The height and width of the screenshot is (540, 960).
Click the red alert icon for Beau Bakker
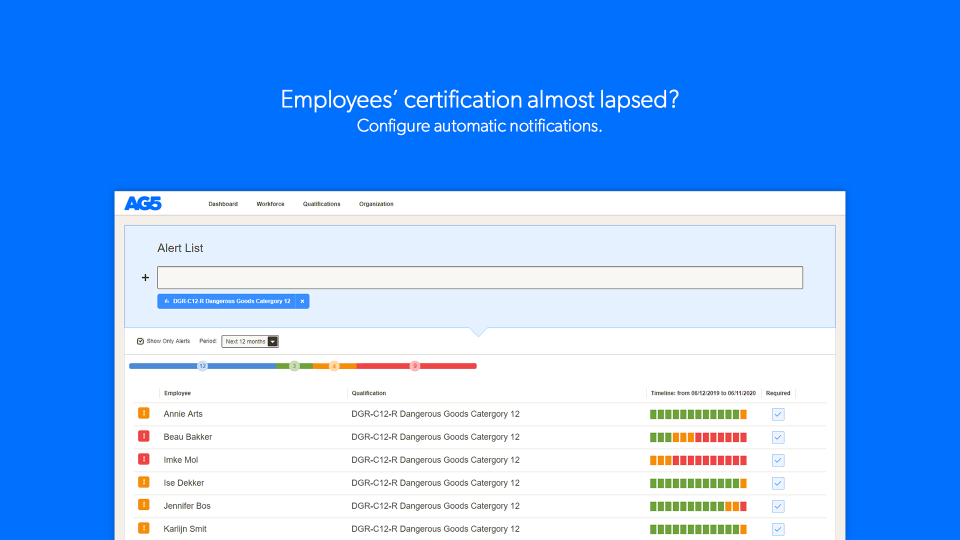click(143, 436)
